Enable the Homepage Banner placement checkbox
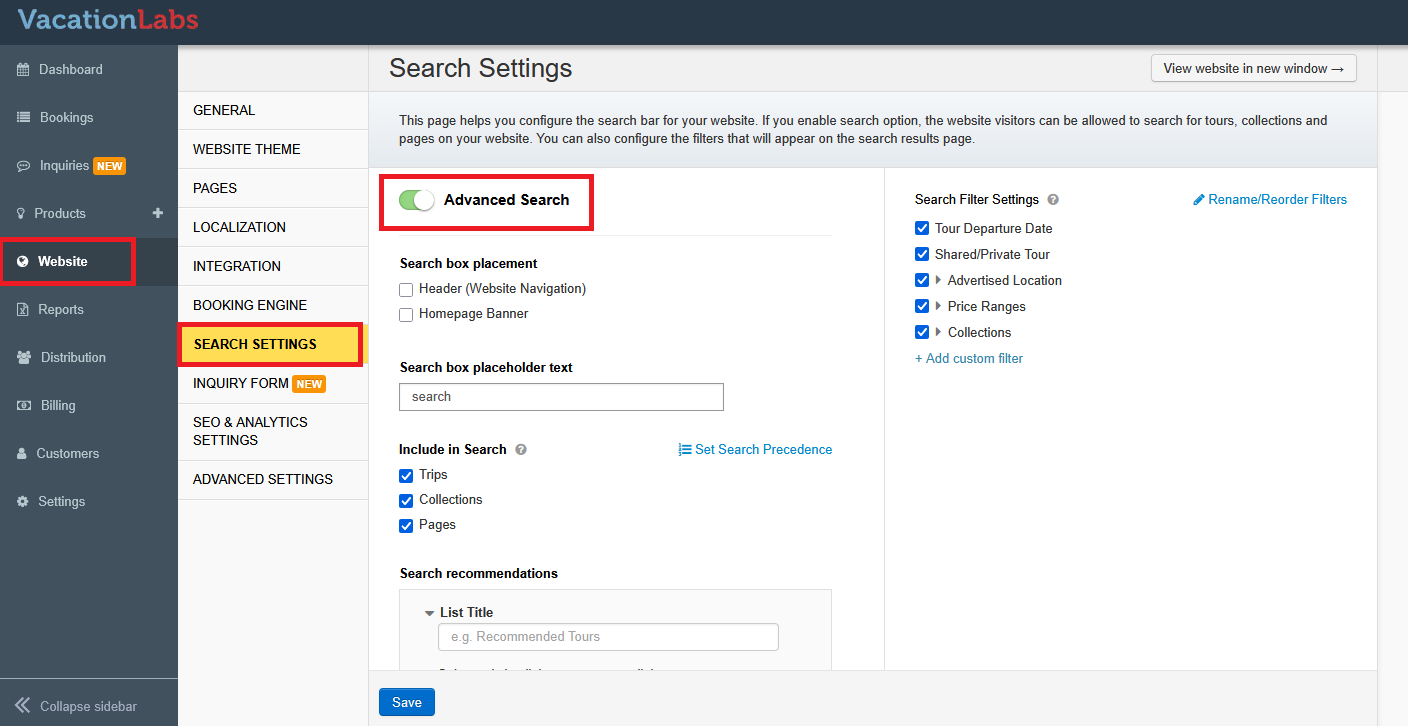This screenshot has width=1408, height=726. [406, 315]
